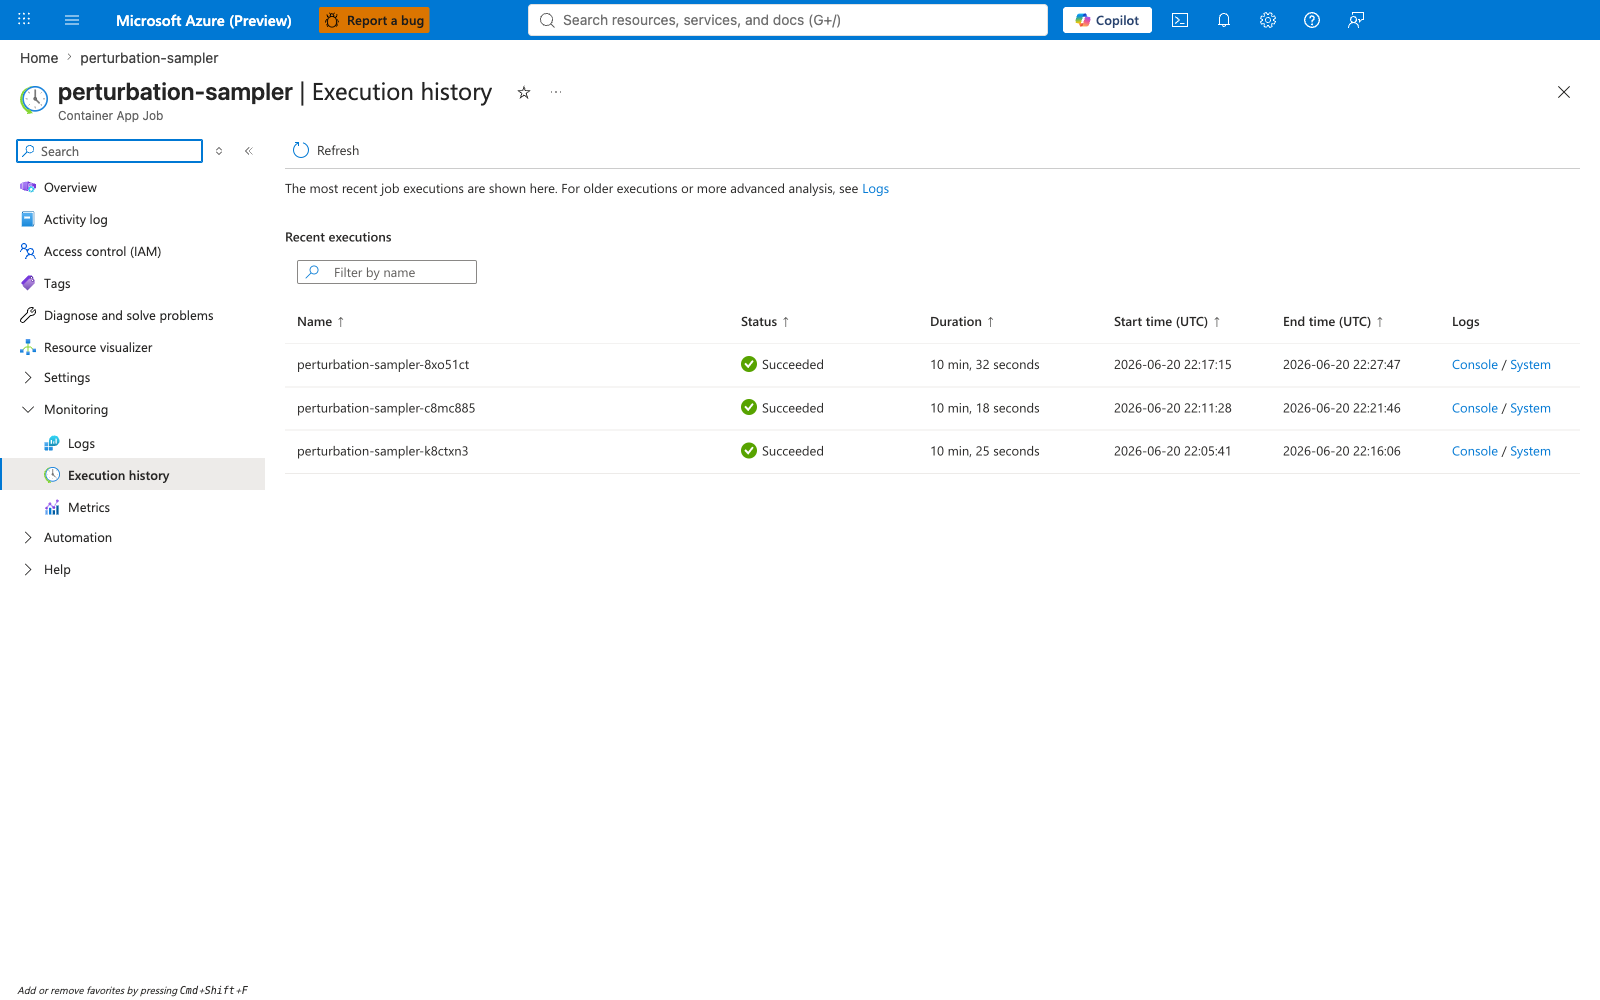
Task: Sort by Duration column
Action: 962,321
